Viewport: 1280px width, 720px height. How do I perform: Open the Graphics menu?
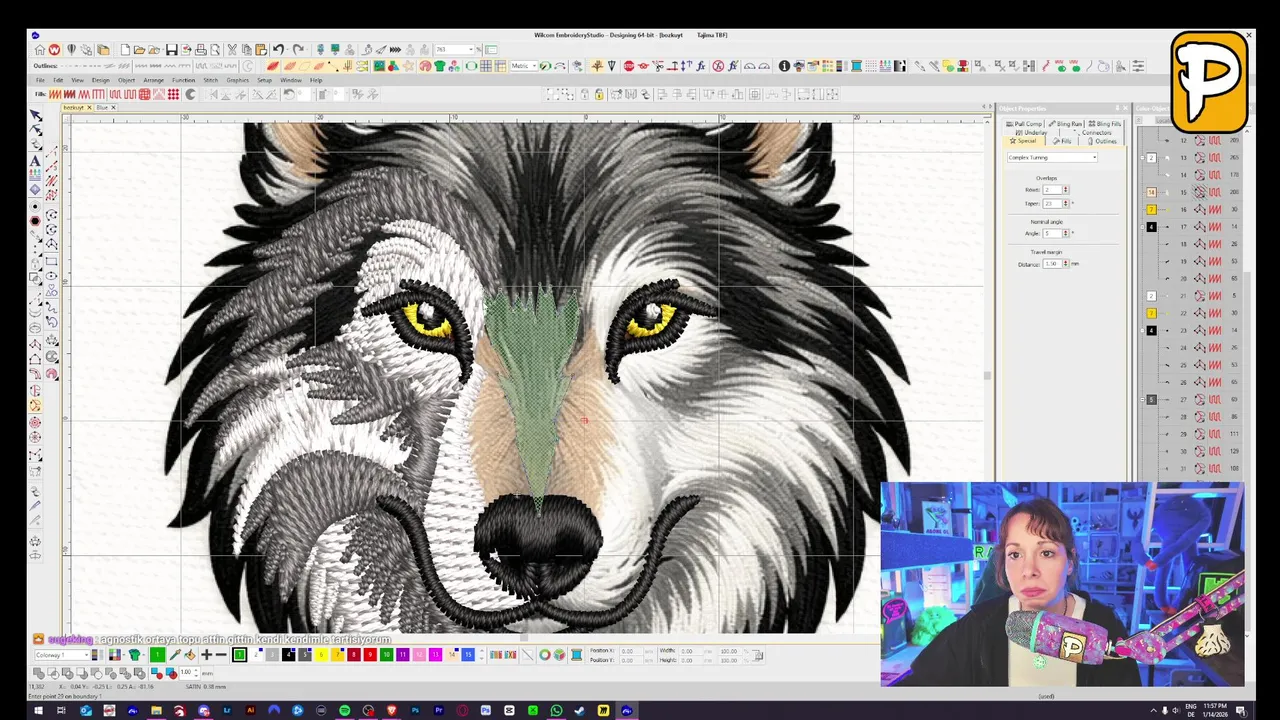click(x=238, y=80)
